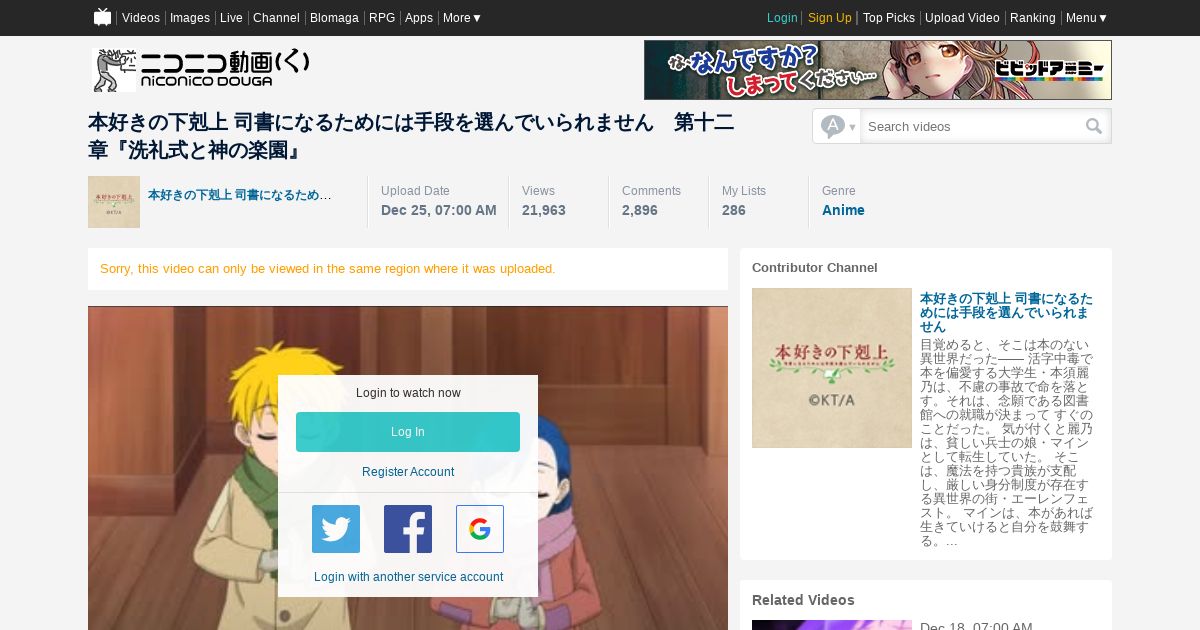This screenshot has width=1200, height=630.
Task: Click the Views count 21,963
Action: coord(544,210)
